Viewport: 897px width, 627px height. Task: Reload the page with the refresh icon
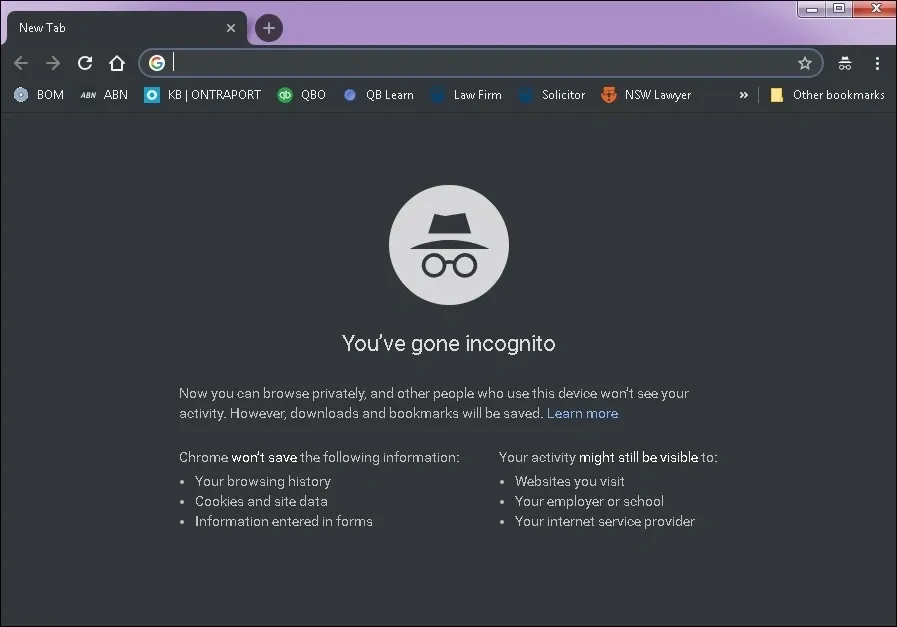click(x=85, y=63)
